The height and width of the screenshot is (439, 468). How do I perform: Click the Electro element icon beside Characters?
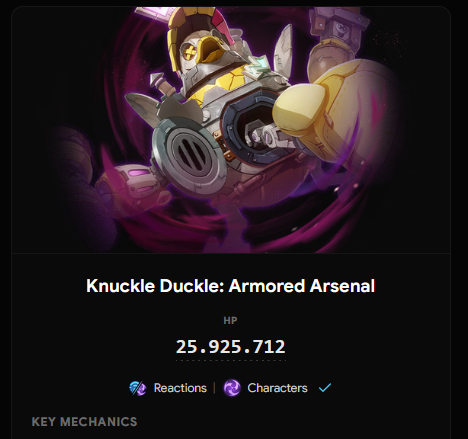(x=232, y=388)
